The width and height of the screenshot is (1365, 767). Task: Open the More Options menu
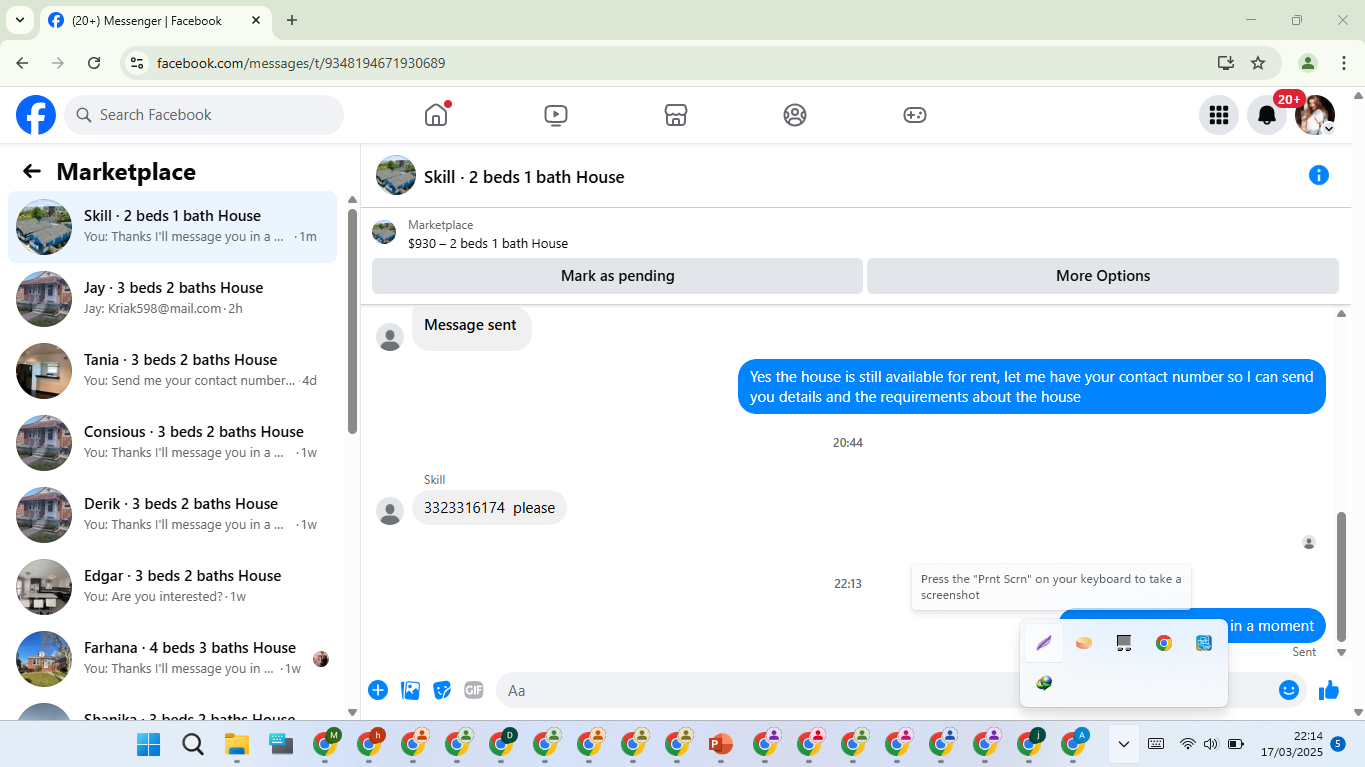(x=1103, y=276)
